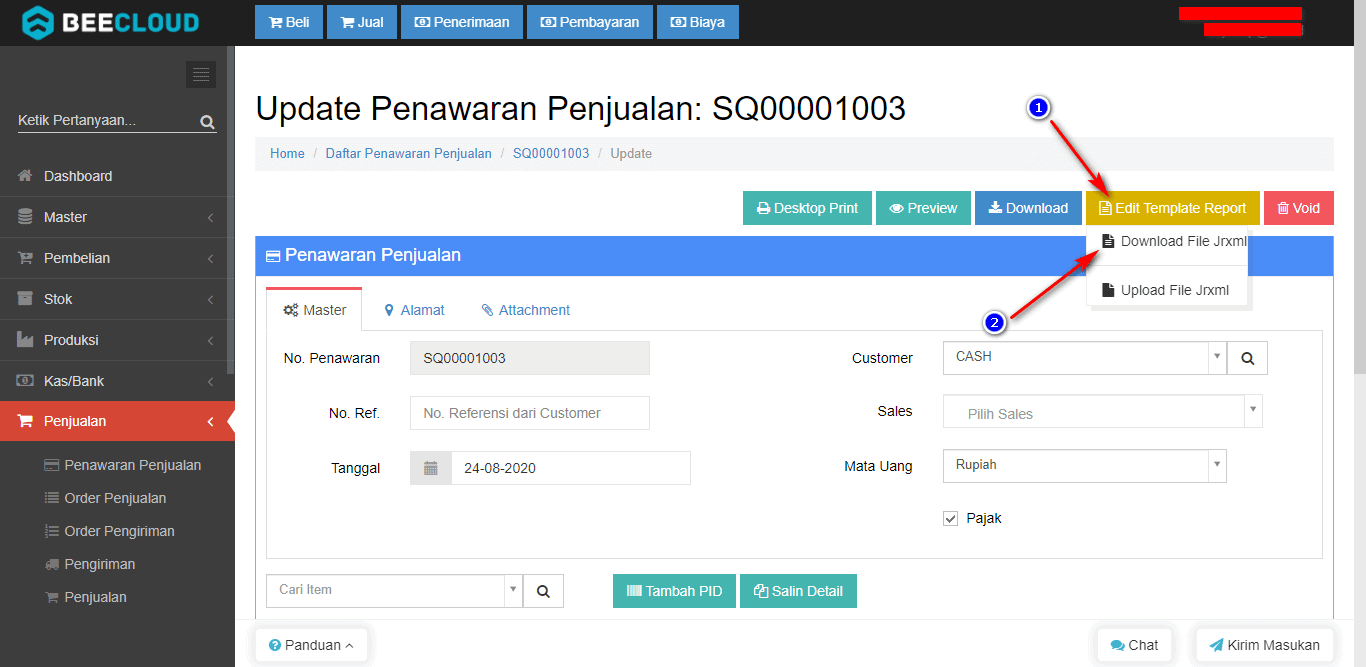The height and width of the screenshot is (667, 1366).
Task: Click the sidebar hamburger menu icon
Action: point(201,74)
